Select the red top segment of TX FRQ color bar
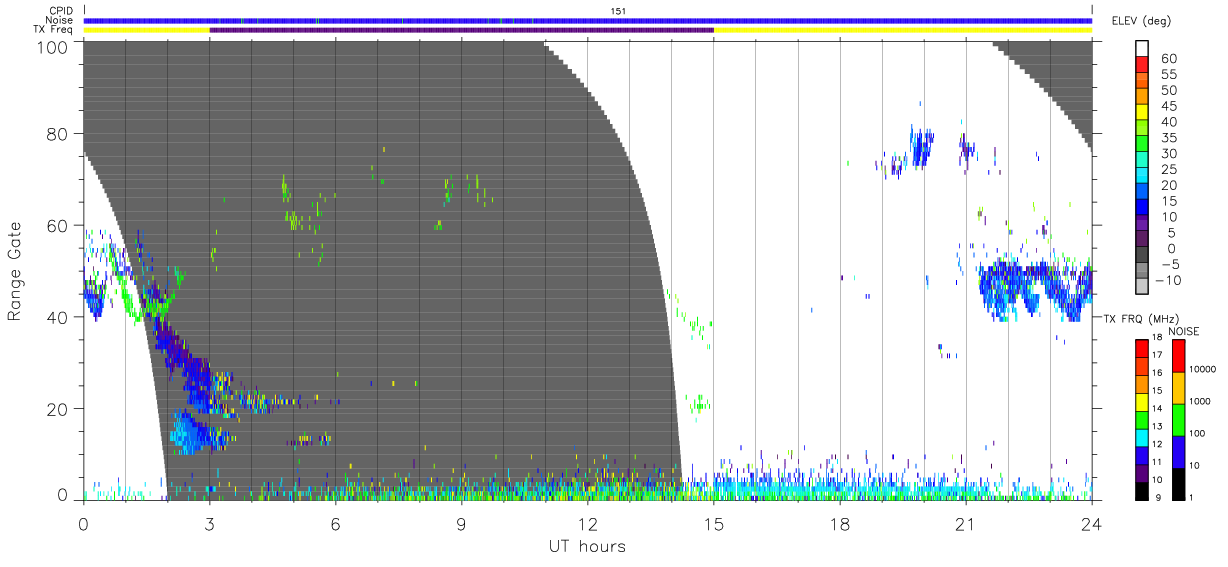The image size is (1228, 567). pyautogui.click(x=1141, y=348)
